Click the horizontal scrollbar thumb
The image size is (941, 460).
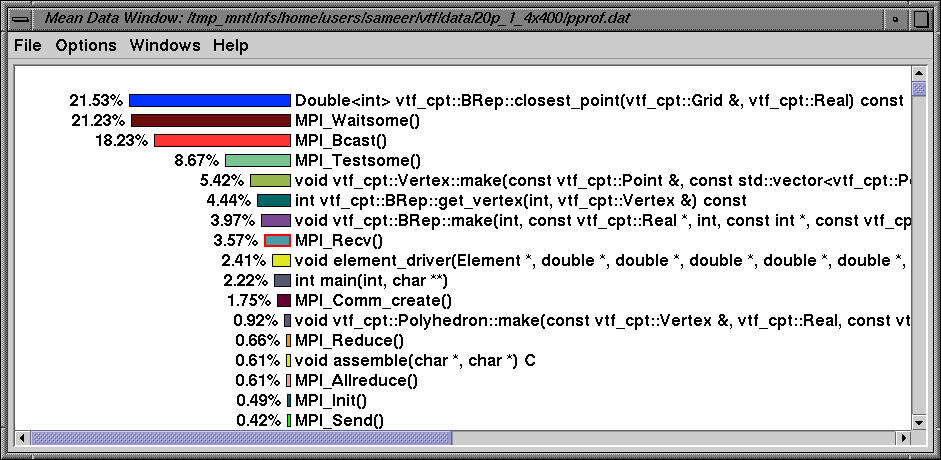(241, 438)
